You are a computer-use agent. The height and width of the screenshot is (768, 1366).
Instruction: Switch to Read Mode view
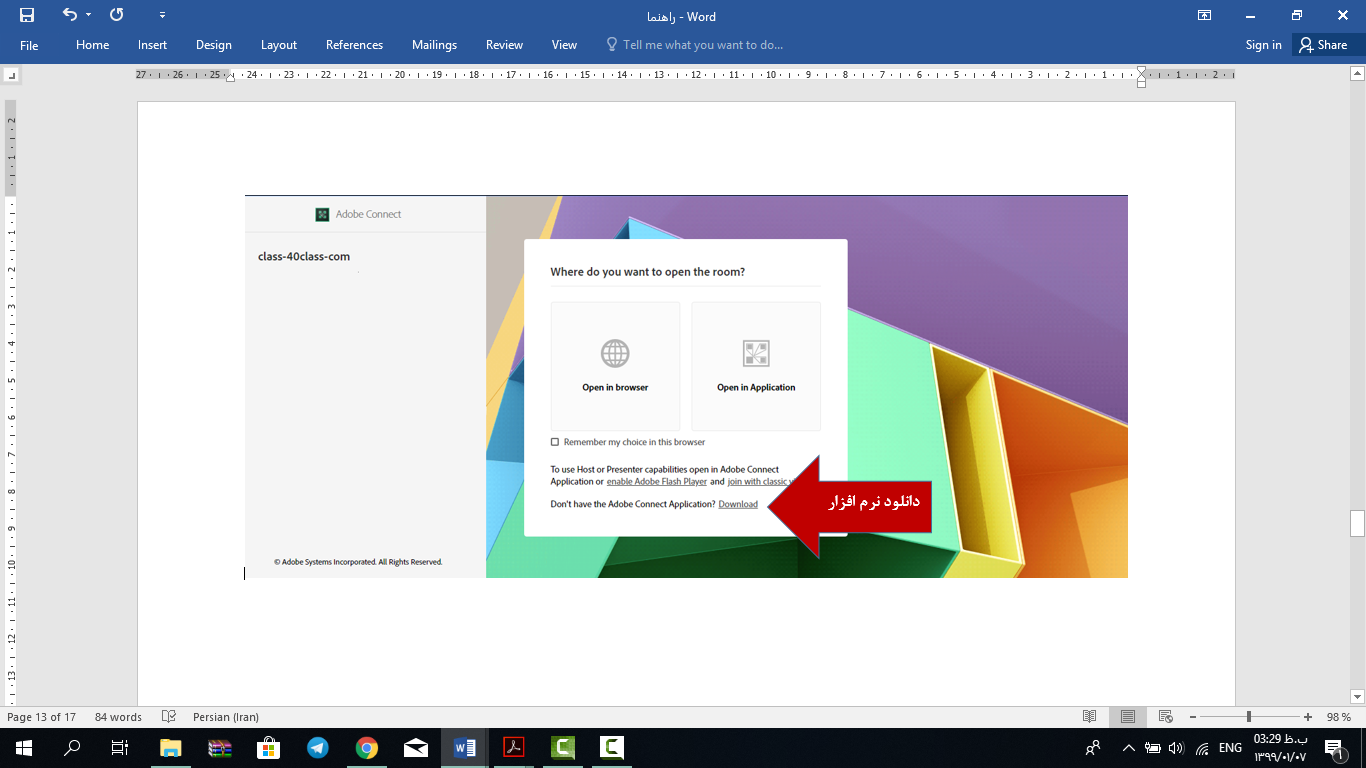pos(1090,717)
